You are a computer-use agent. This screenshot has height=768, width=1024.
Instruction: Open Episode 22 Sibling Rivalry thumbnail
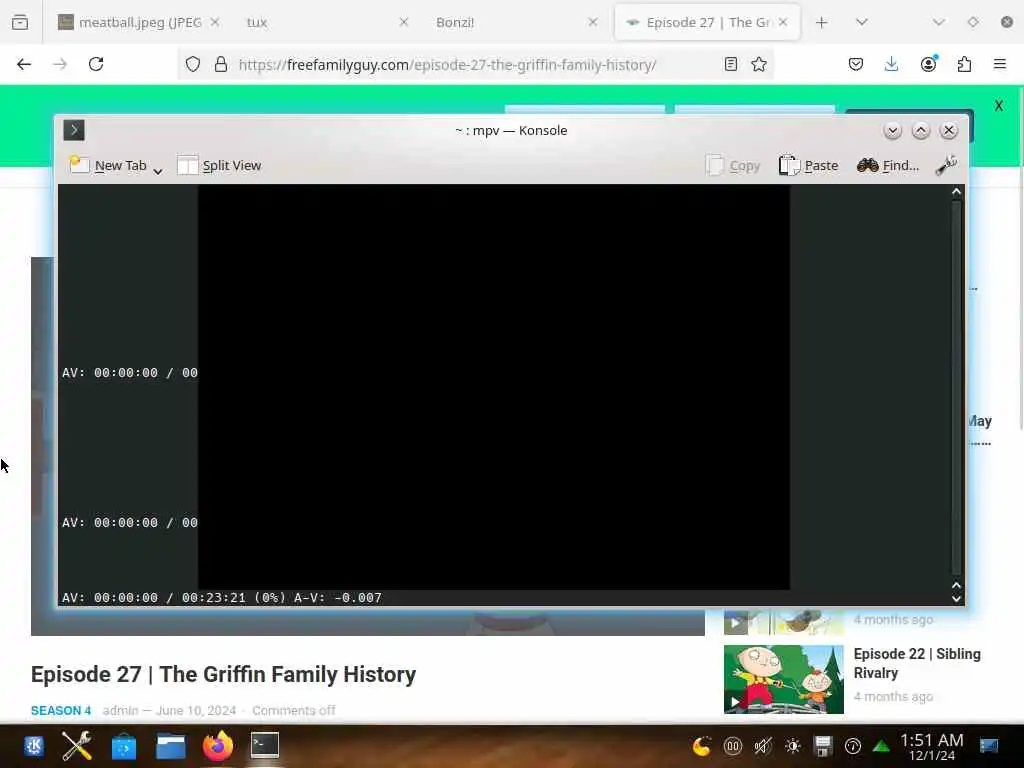click(x=783, y=679)
